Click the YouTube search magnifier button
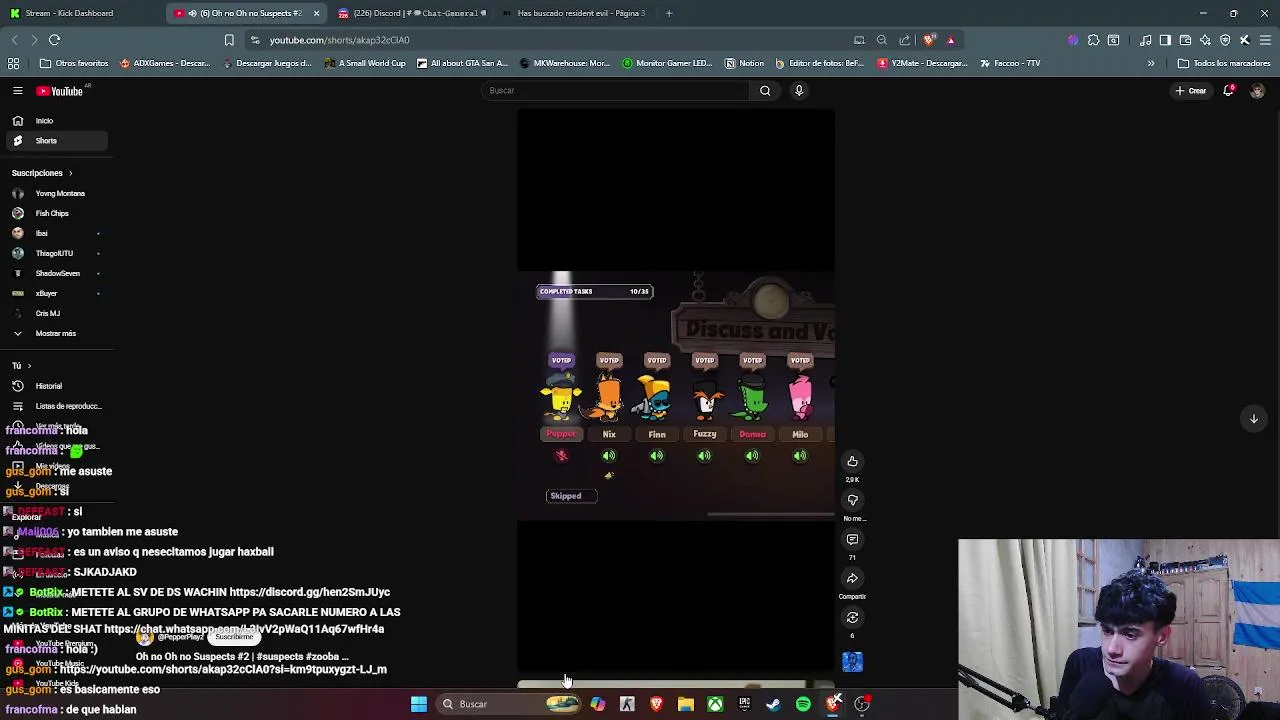 tap(765, 91)
